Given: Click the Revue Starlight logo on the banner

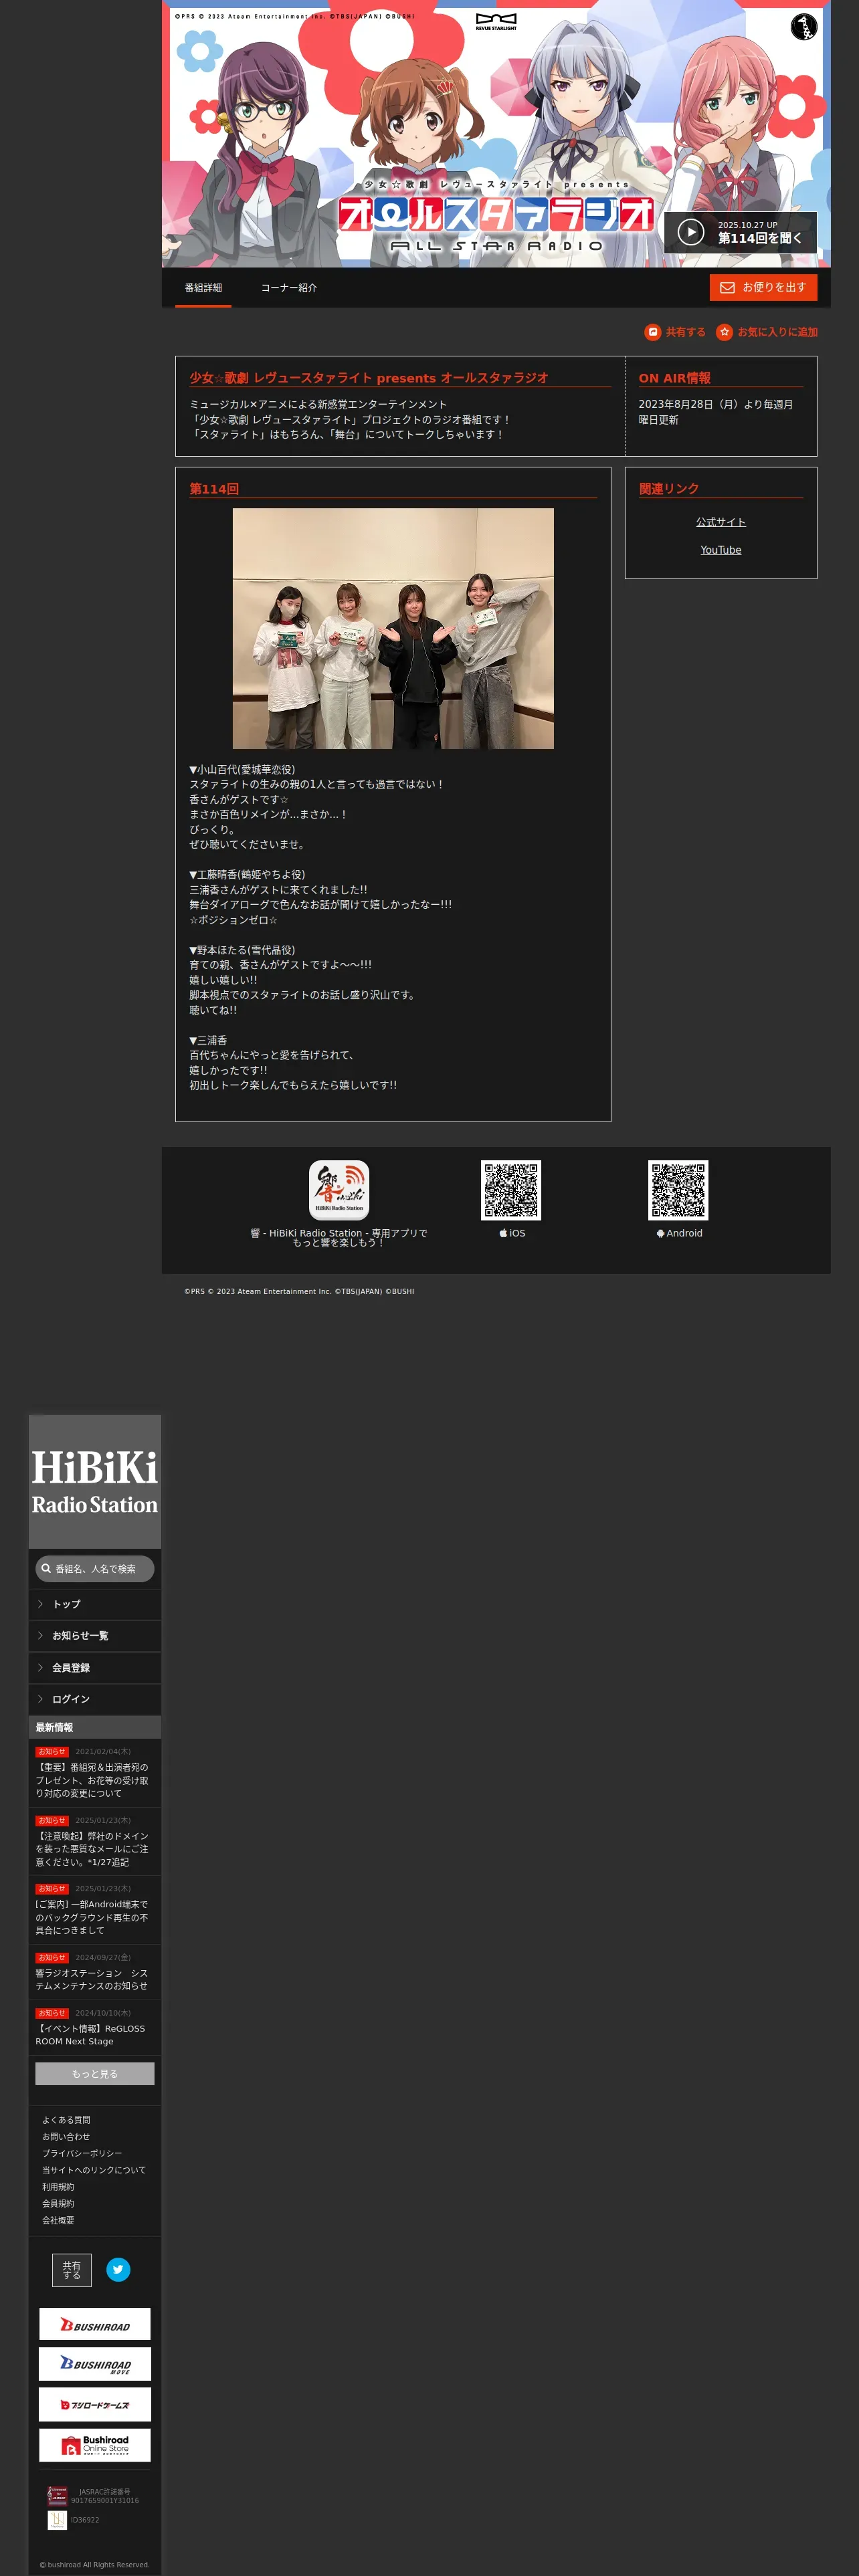Looking at the screenshot, I should (x=496, y=22).
